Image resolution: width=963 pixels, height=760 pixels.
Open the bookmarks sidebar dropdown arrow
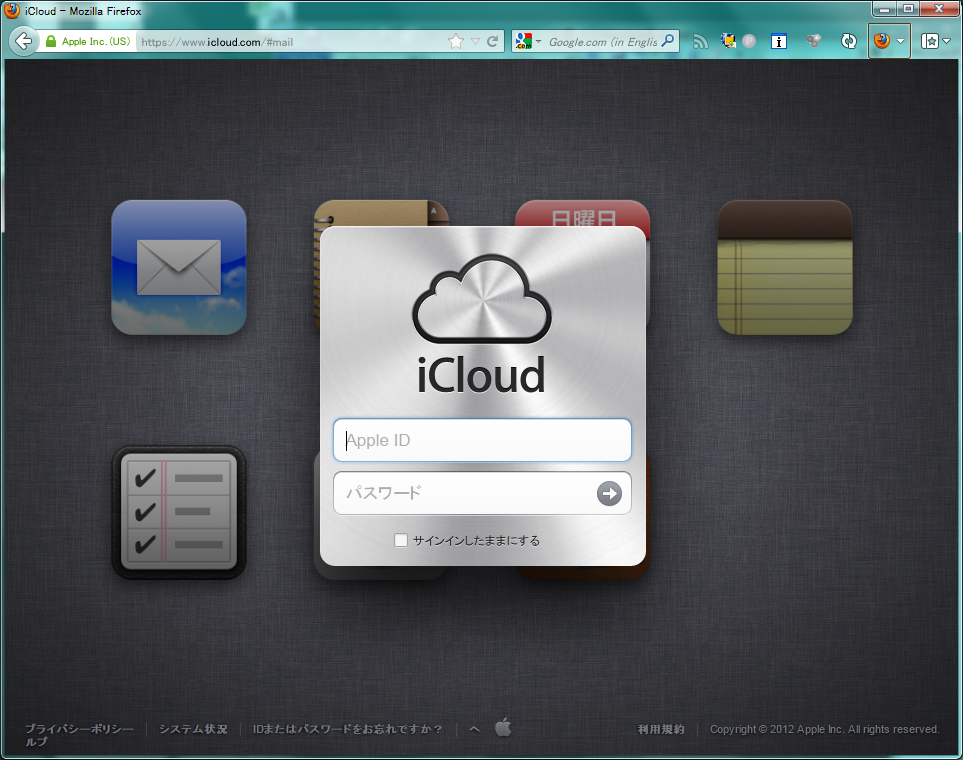944,41
